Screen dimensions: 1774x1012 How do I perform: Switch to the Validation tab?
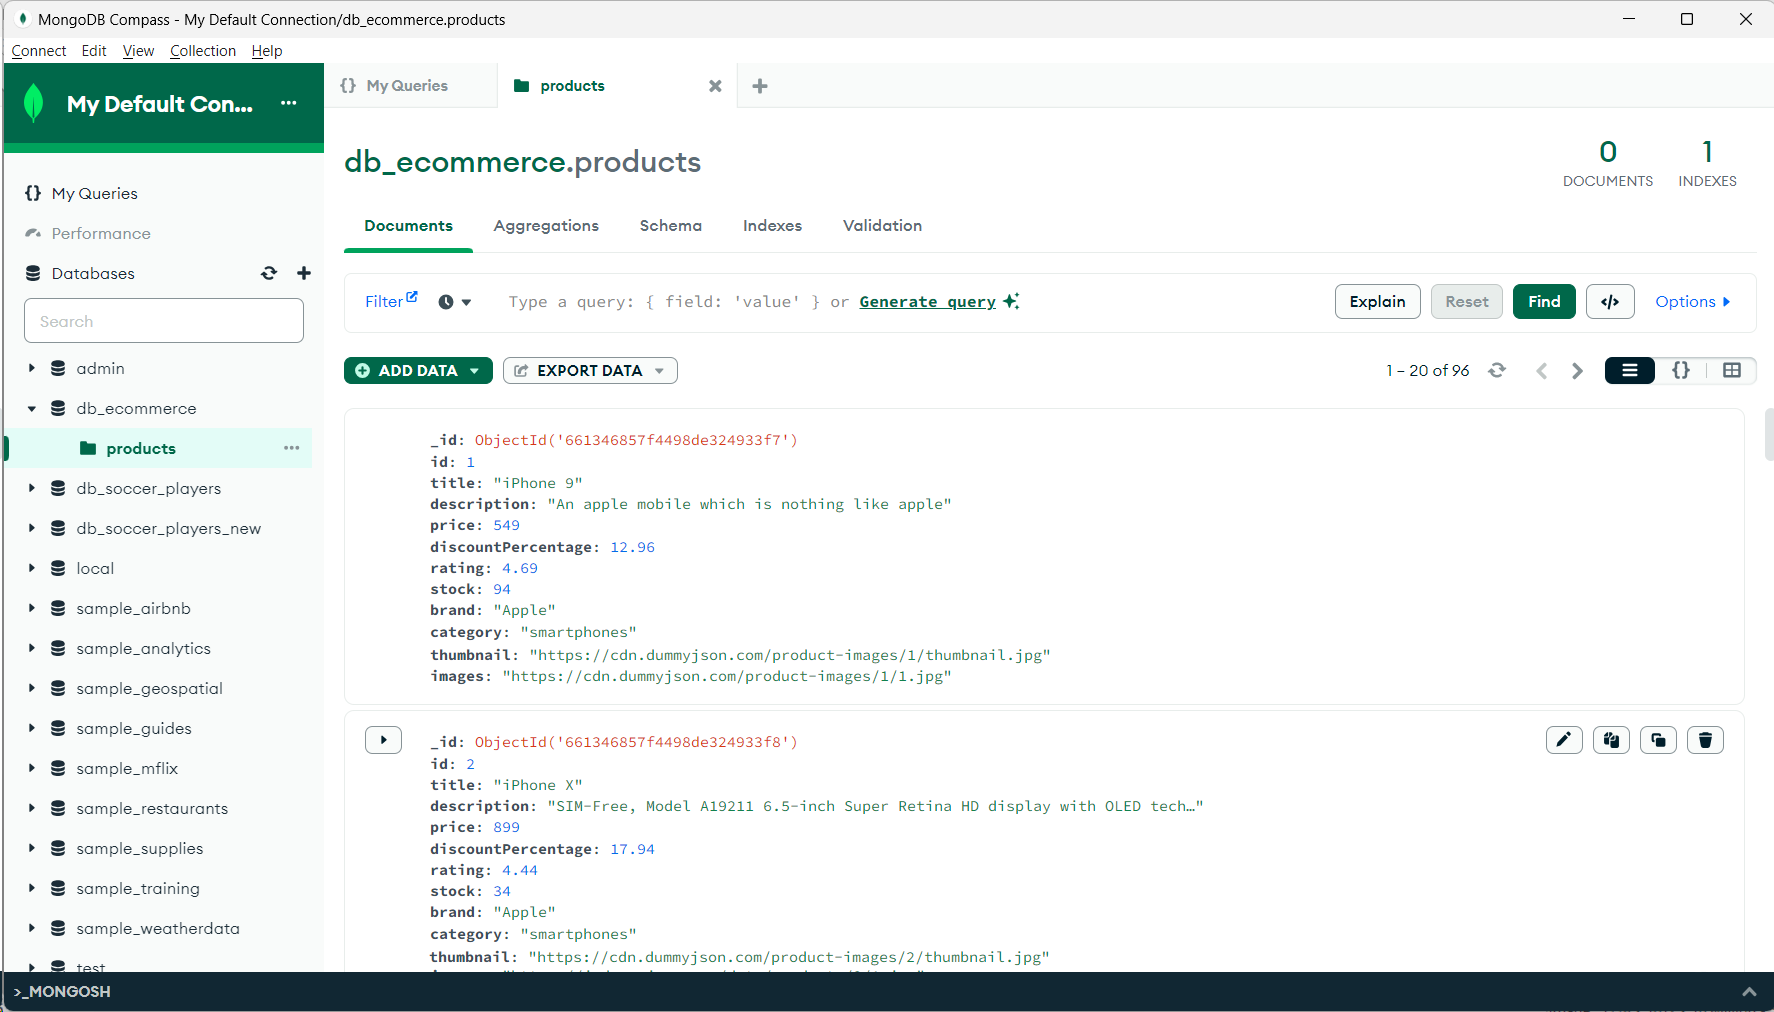click(x=882, y=226)
